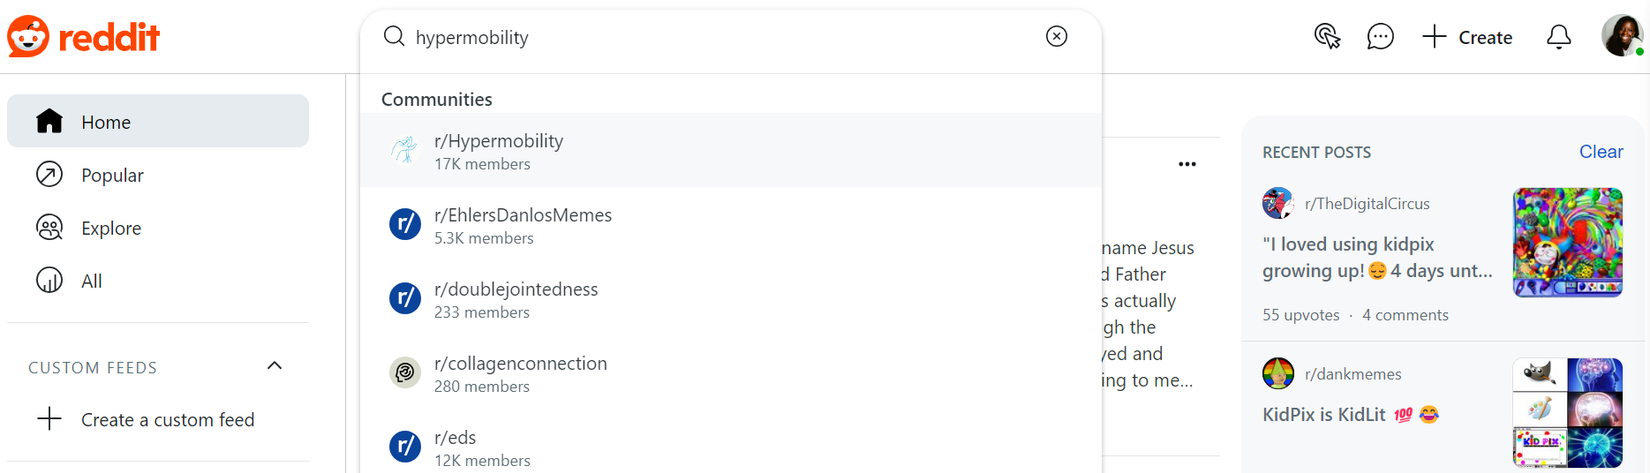Open the colorful kidpix post thumbnail

[x=1567, y=242]
